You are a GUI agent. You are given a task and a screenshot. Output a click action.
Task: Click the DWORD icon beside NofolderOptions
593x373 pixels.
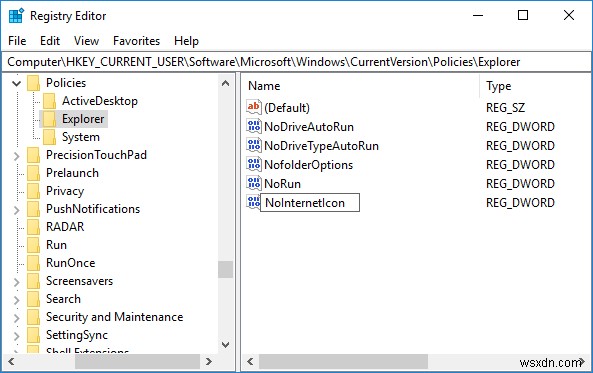(253, 164)
